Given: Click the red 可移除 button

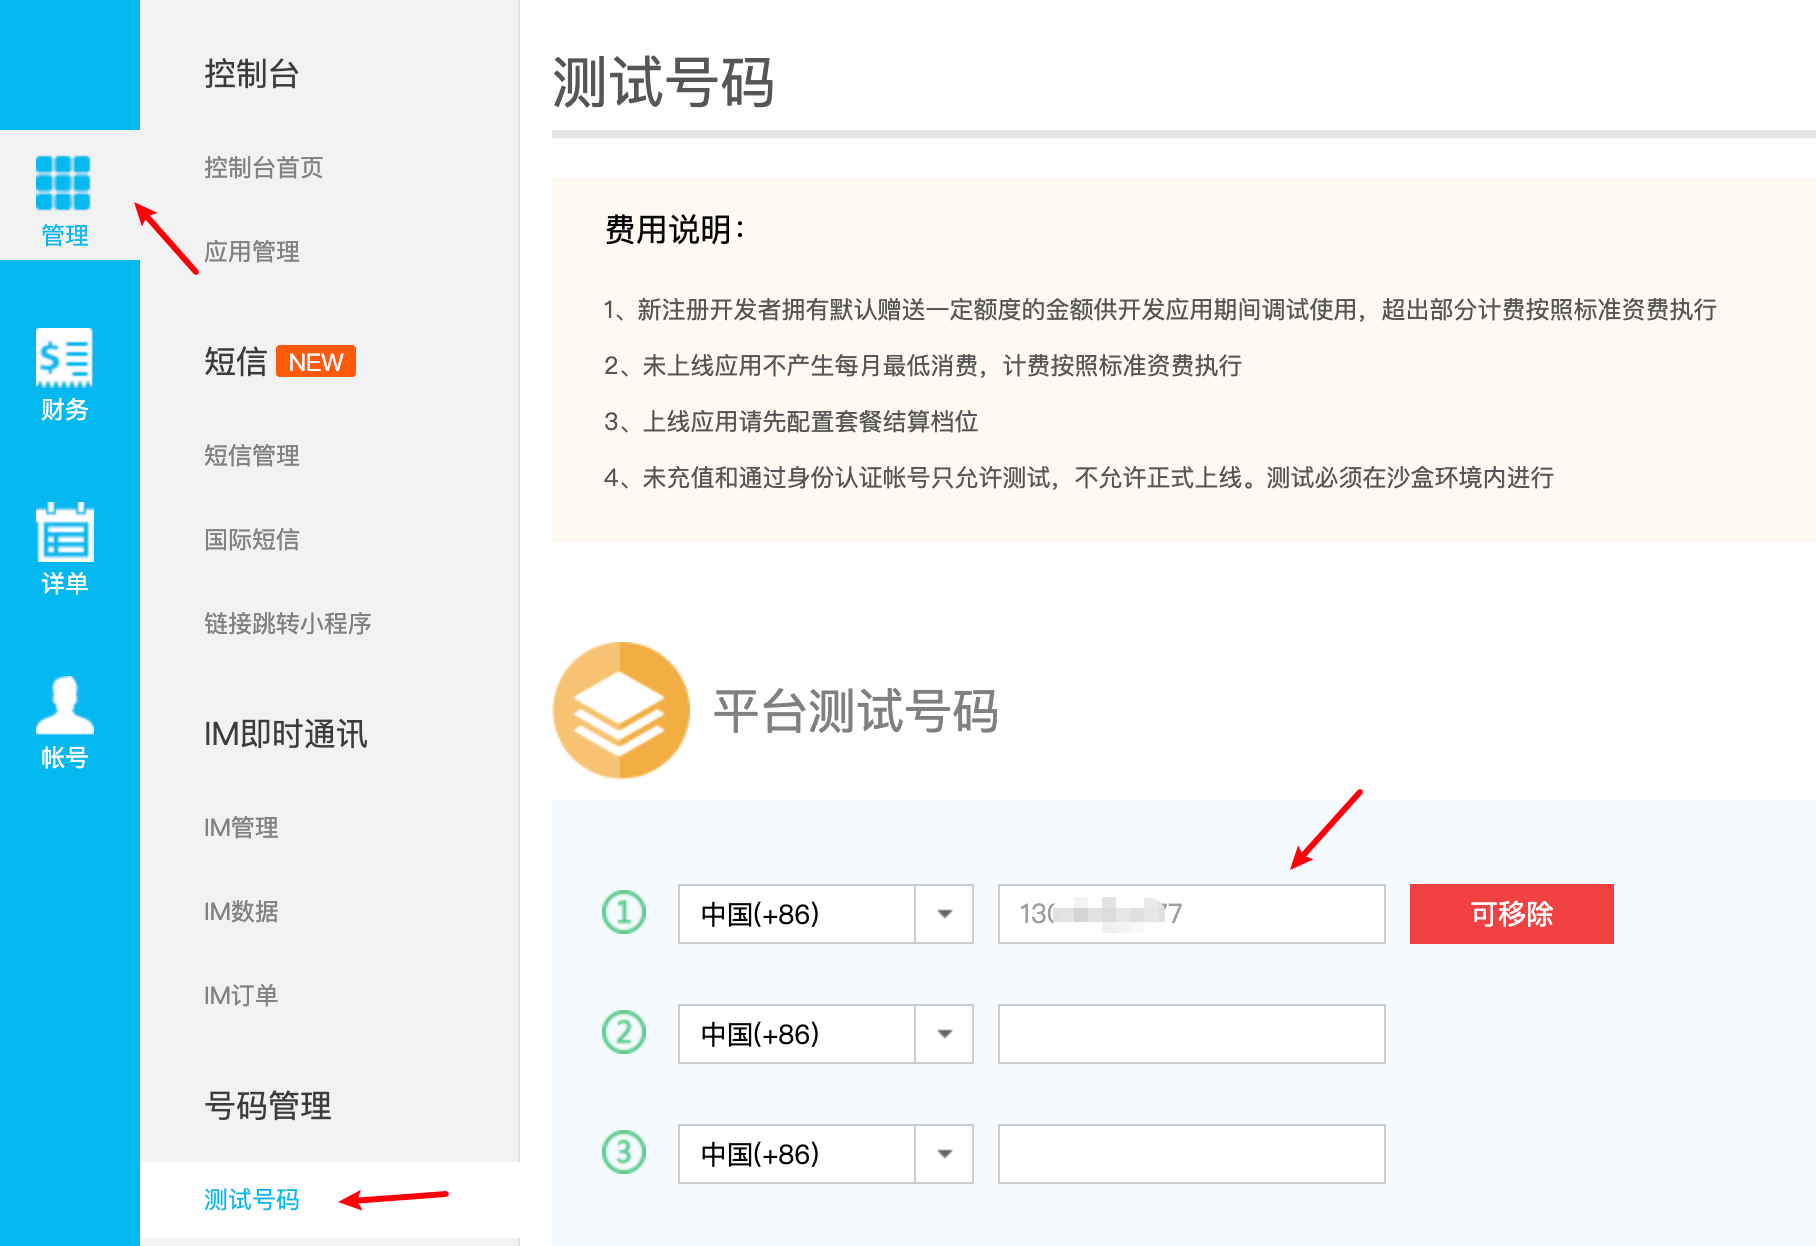Looking at the screenshot, I should click(1511, 914).
